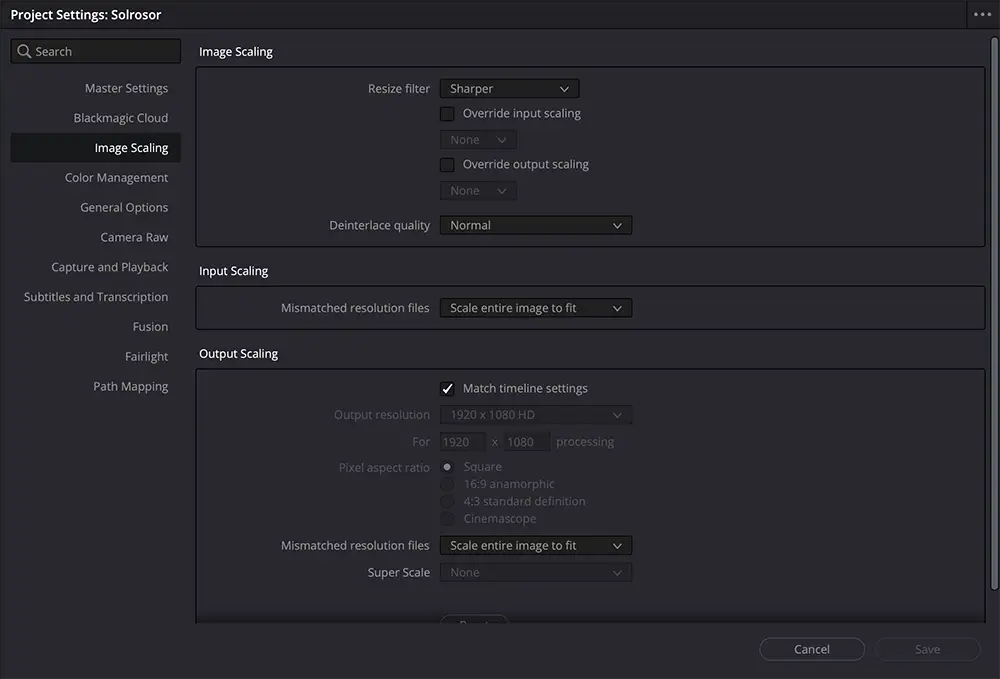Open Output Scaling mismatched resolution dropdown

click(536, 546)
